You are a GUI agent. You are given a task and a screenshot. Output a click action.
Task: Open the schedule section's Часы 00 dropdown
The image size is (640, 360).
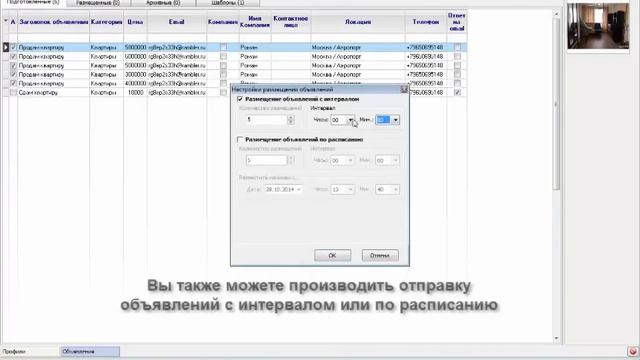pyautogui.click(x=351, y=160)
